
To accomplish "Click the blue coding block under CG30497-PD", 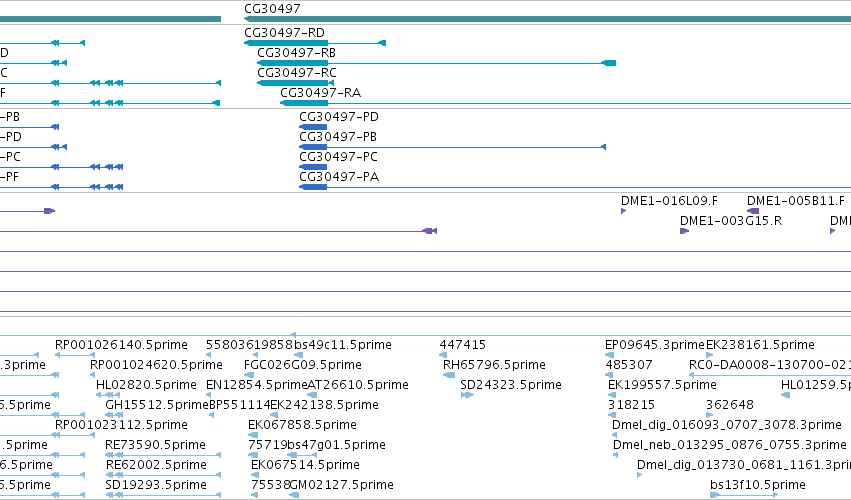I will coord(313,127).
